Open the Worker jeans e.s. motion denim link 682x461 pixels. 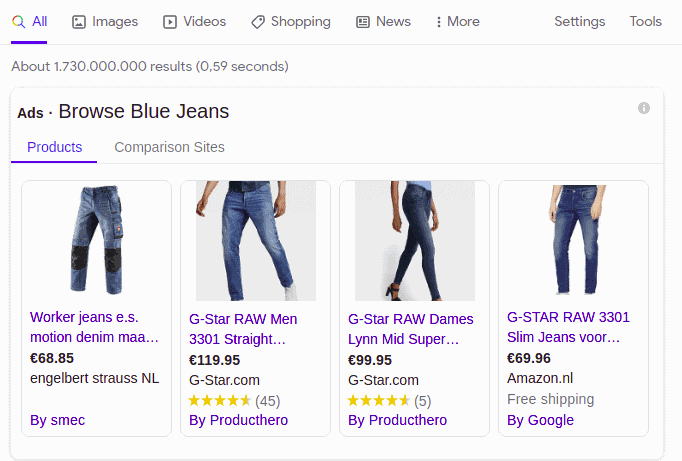coord(94,327)
